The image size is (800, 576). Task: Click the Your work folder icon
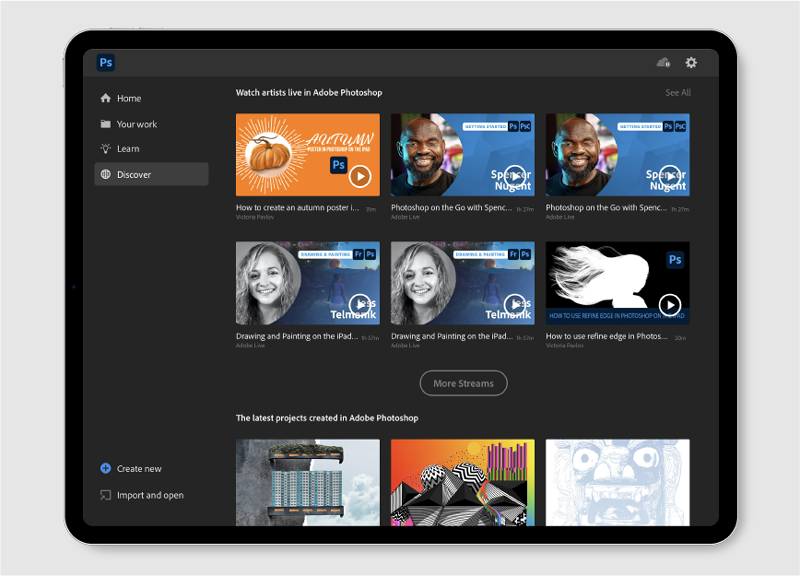click(106, 124)
